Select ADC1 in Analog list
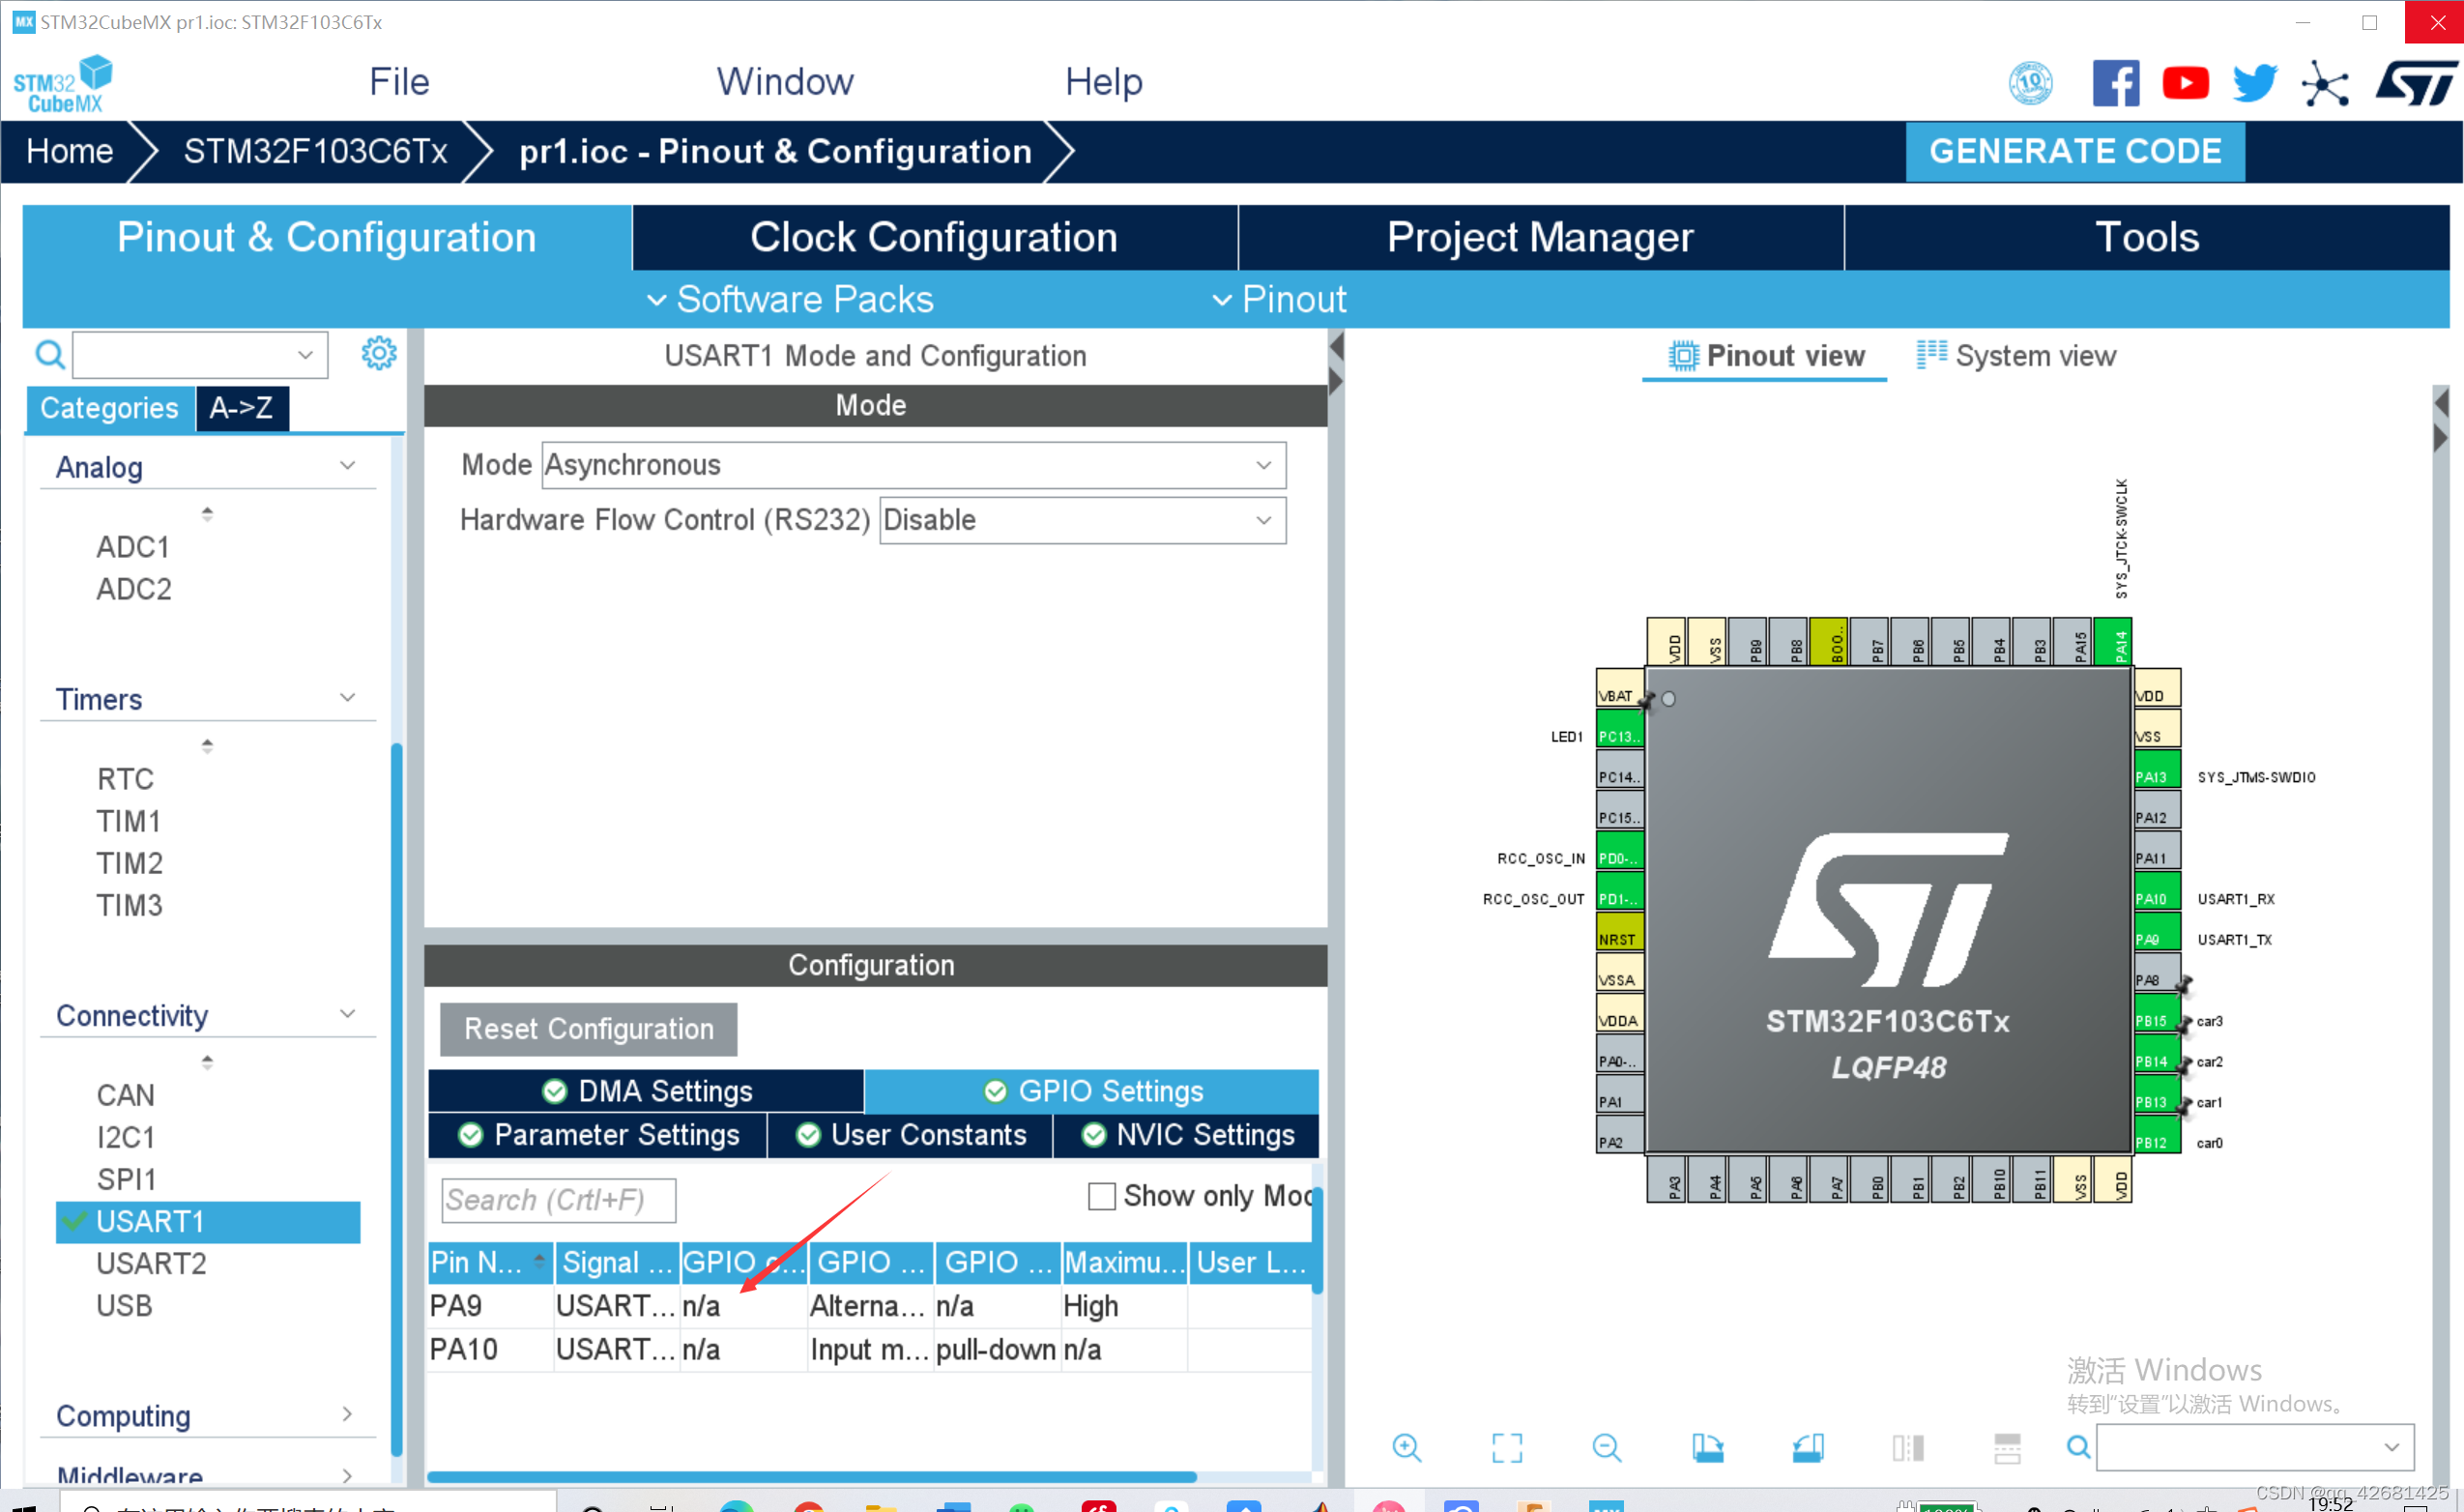Viewport: 2464px width, 1512px height. pos(133,547)
